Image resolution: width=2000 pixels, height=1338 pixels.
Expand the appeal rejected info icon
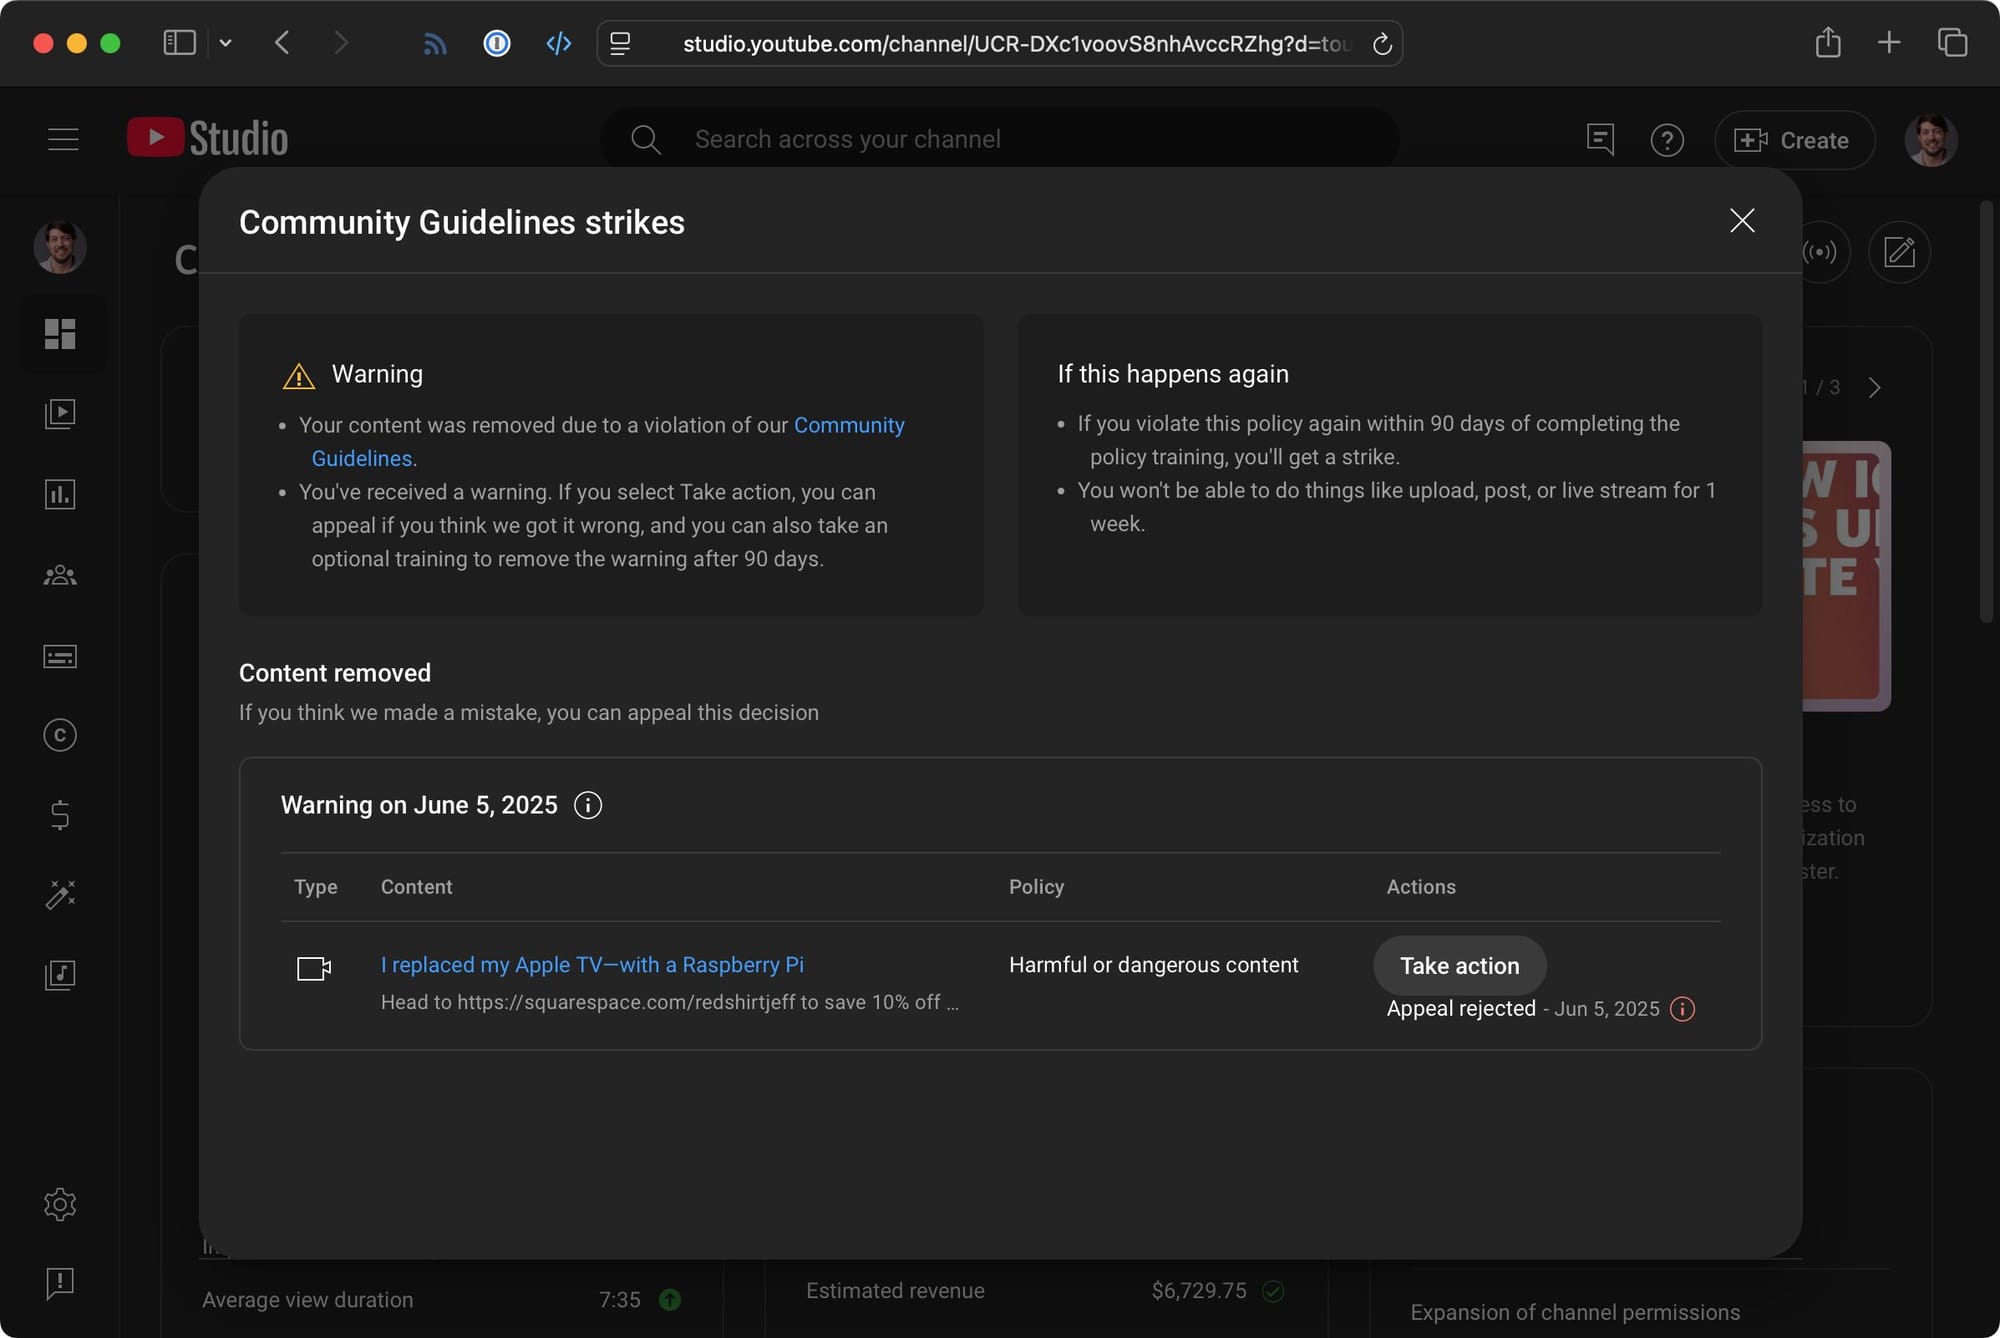click(x=1682, y=1010)
